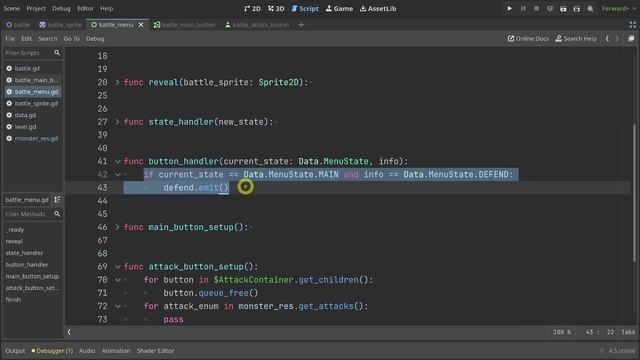Fold the for loop on line 72
Image resolution: width=640 pixels, height=360 pixels.
tap(118, 306)
